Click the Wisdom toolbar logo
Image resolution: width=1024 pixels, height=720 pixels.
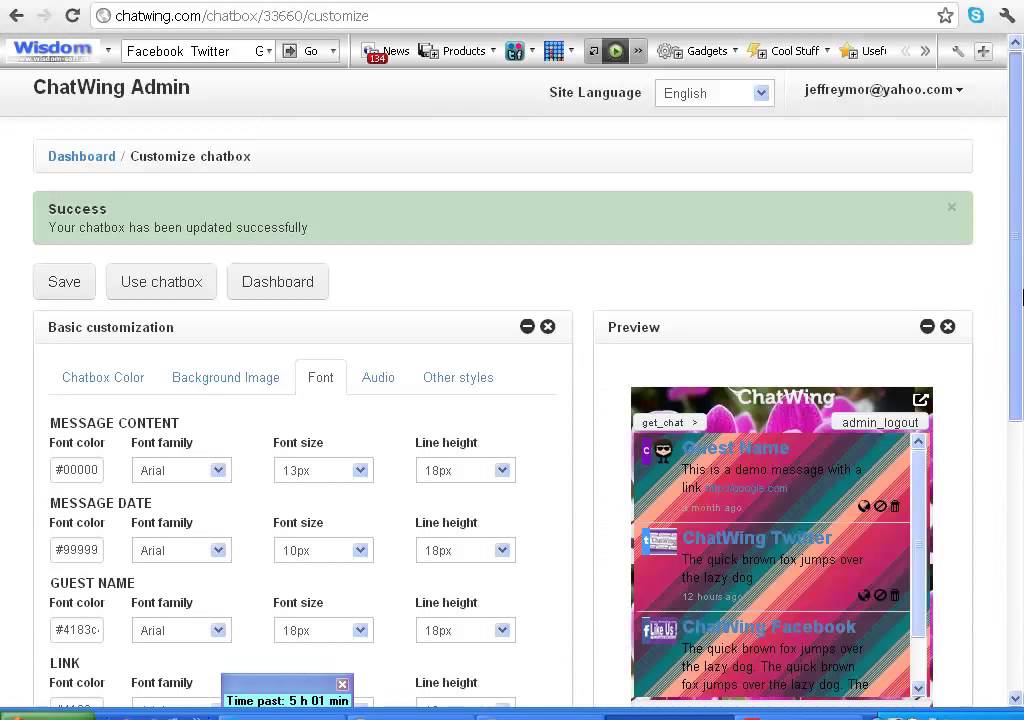pyautogui.click(x=52, y=50)
